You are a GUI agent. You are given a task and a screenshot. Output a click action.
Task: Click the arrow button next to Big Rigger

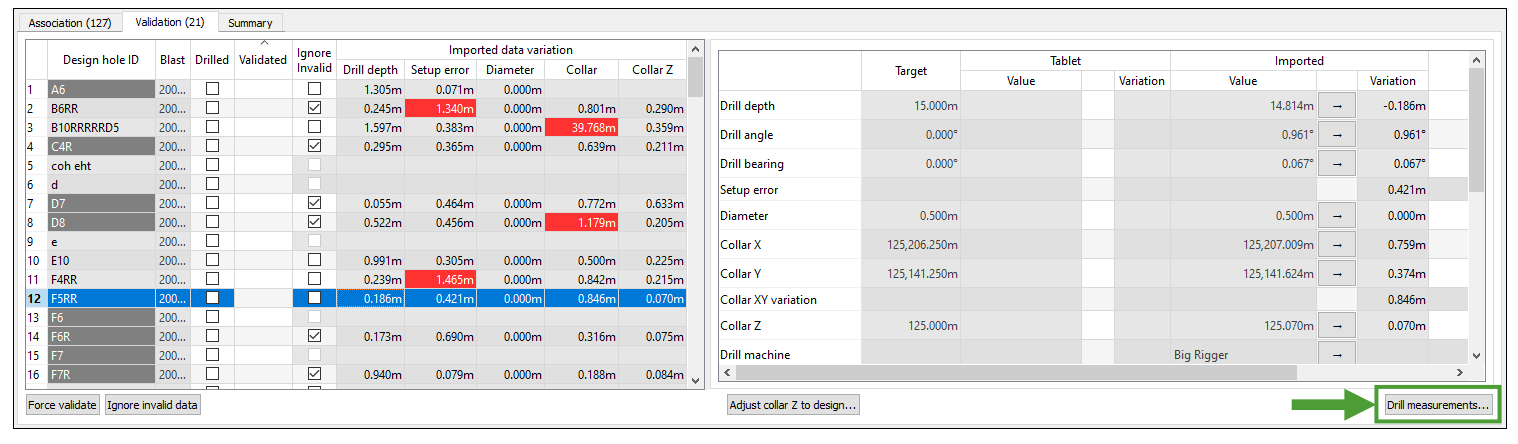[x=1336, y=353]
